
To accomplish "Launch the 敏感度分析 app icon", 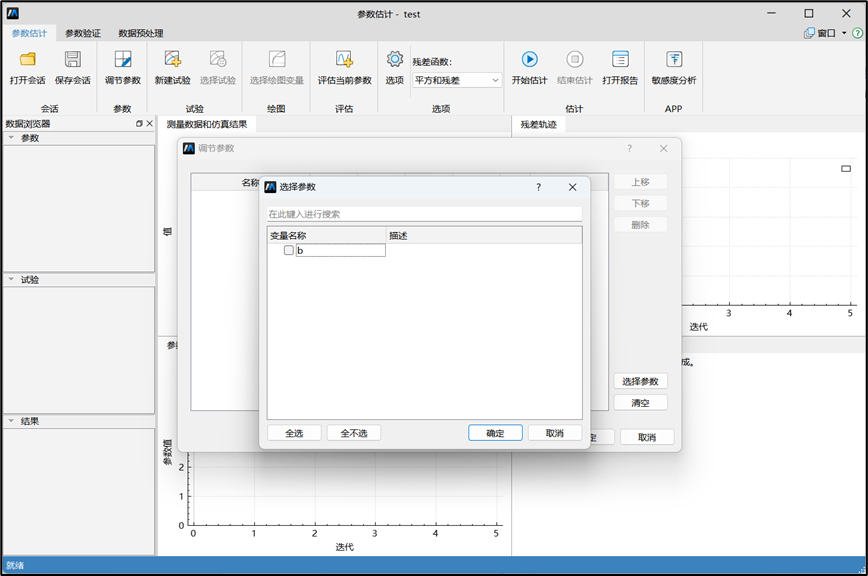I will click(x=674, y=59).
